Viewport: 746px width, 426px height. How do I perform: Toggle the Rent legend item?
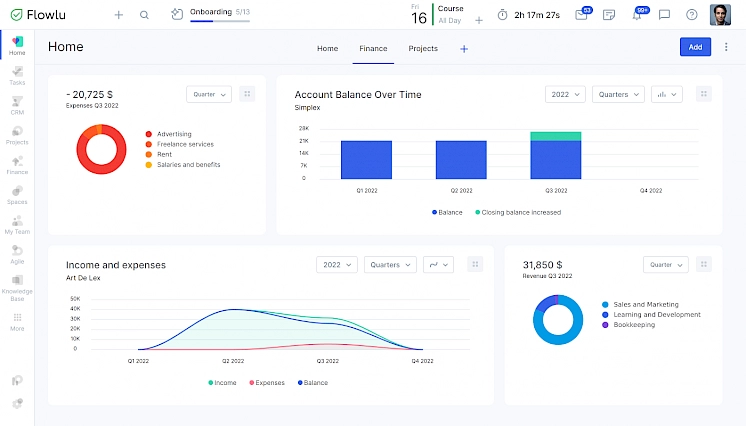159,154
